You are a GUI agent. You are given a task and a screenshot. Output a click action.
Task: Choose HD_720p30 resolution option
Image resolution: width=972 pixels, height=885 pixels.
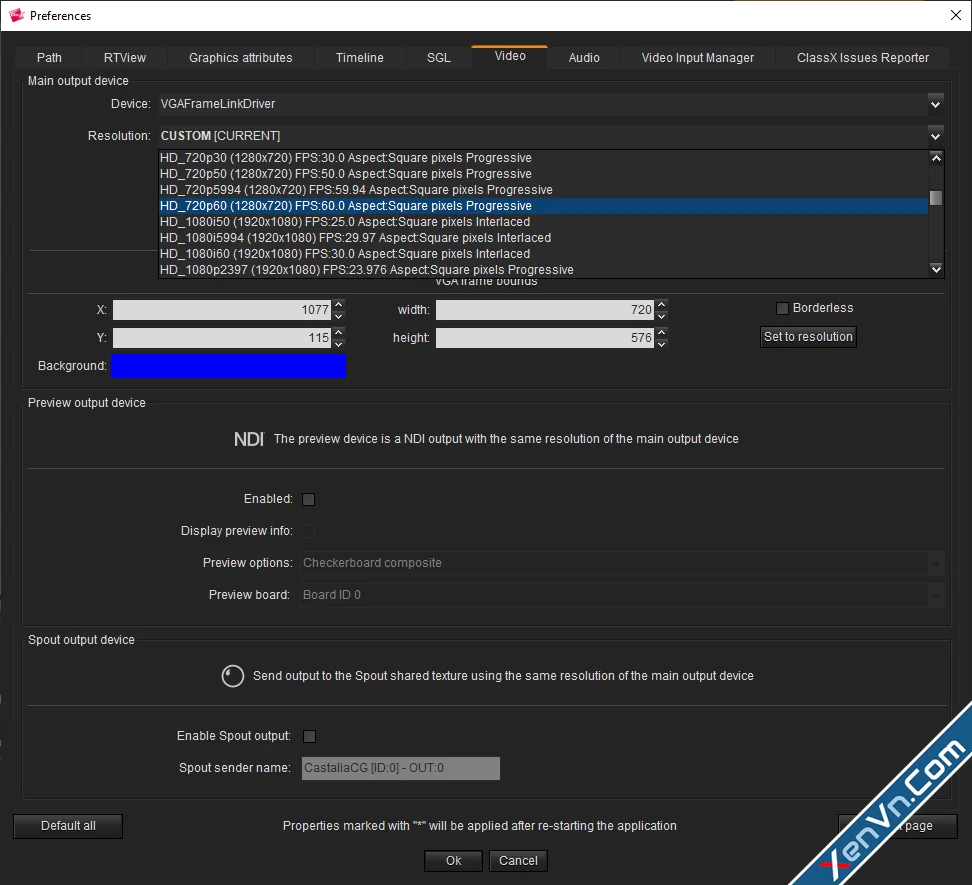coord(544,158)
